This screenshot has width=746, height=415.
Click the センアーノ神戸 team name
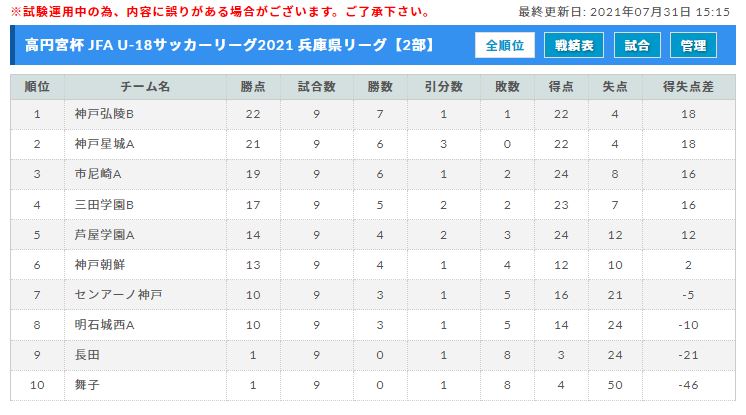tap(118, 295)
